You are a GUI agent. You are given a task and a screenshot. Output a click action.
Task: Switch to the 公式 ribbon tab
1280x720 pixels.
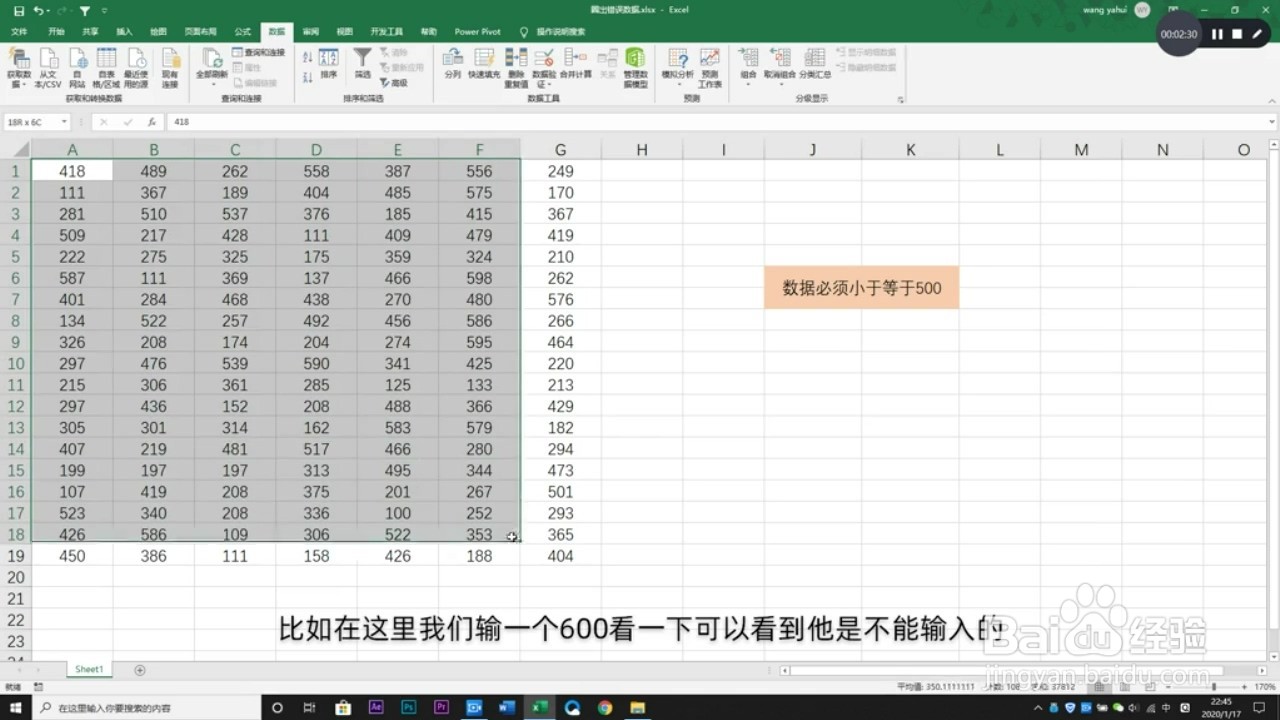[241, 31]
